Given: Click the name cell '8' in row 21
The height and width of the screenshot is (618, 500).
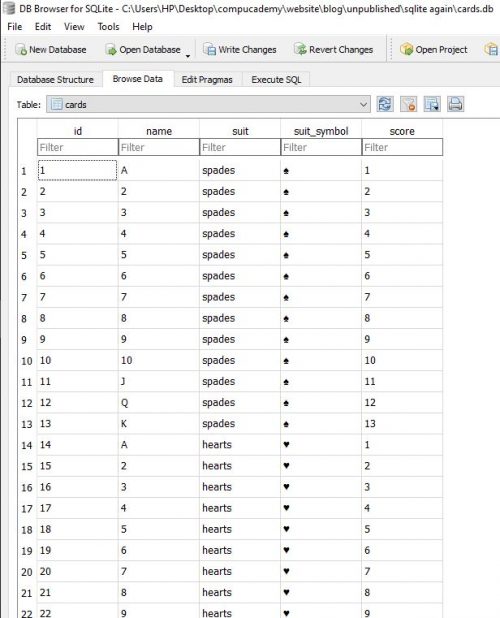Looking at the screenshot, I should [x=159, y=592].
